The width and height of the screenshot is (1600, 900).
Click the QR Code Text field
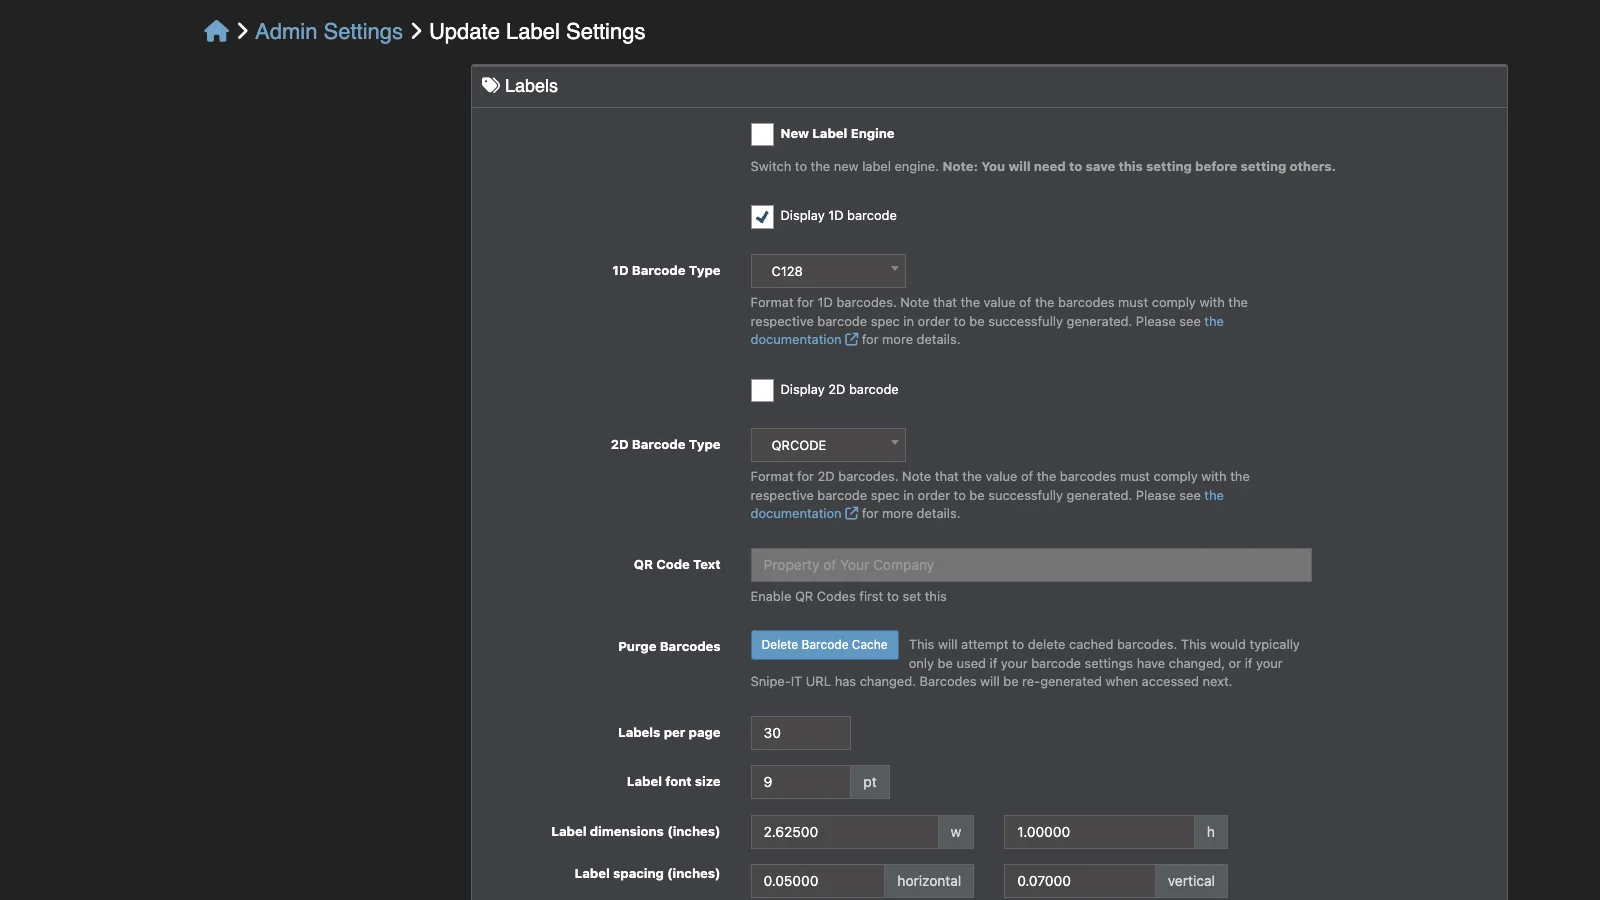tap(1031, 565)
